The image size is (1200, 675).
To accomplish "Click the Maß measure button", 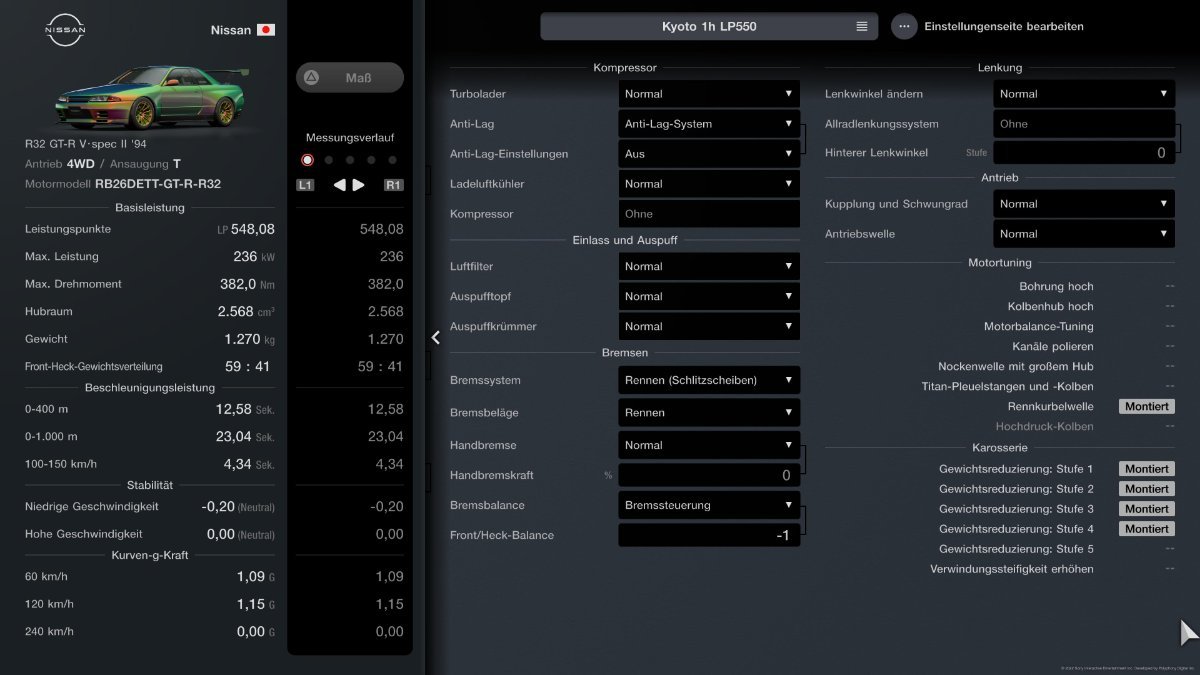I will [350, 77].
